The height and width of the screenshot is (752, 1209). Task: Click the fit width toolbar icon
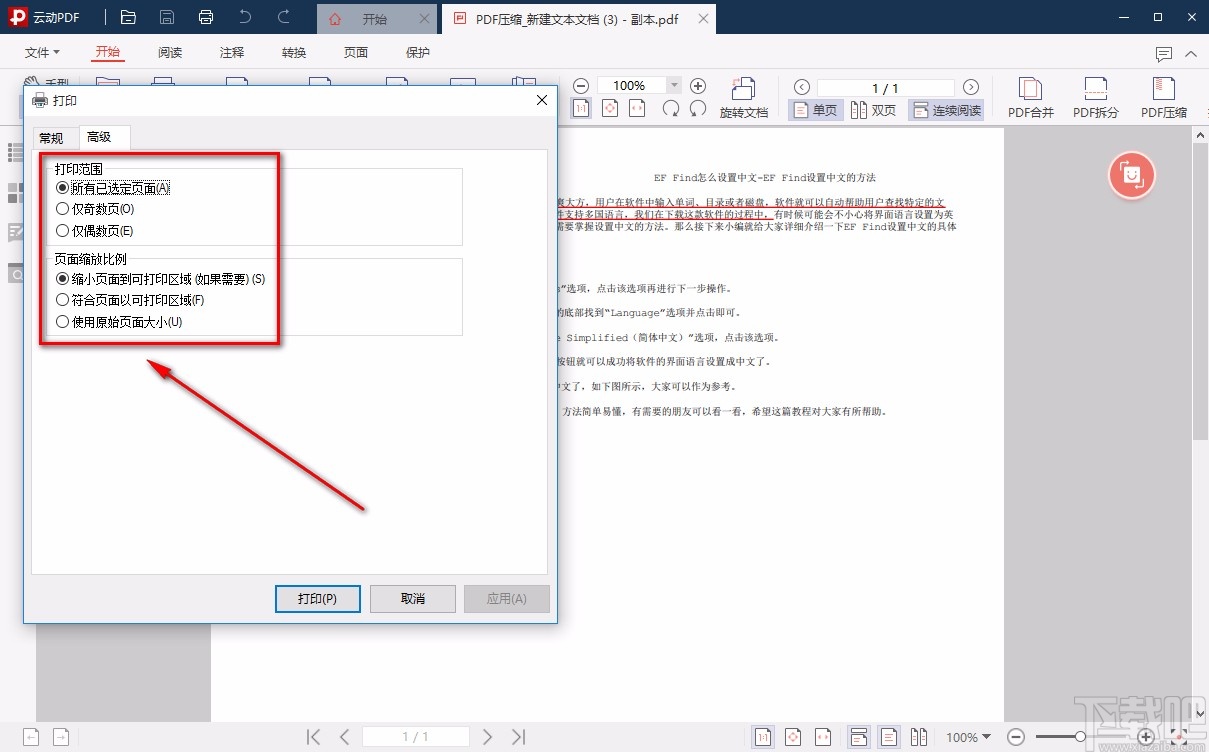637,108
